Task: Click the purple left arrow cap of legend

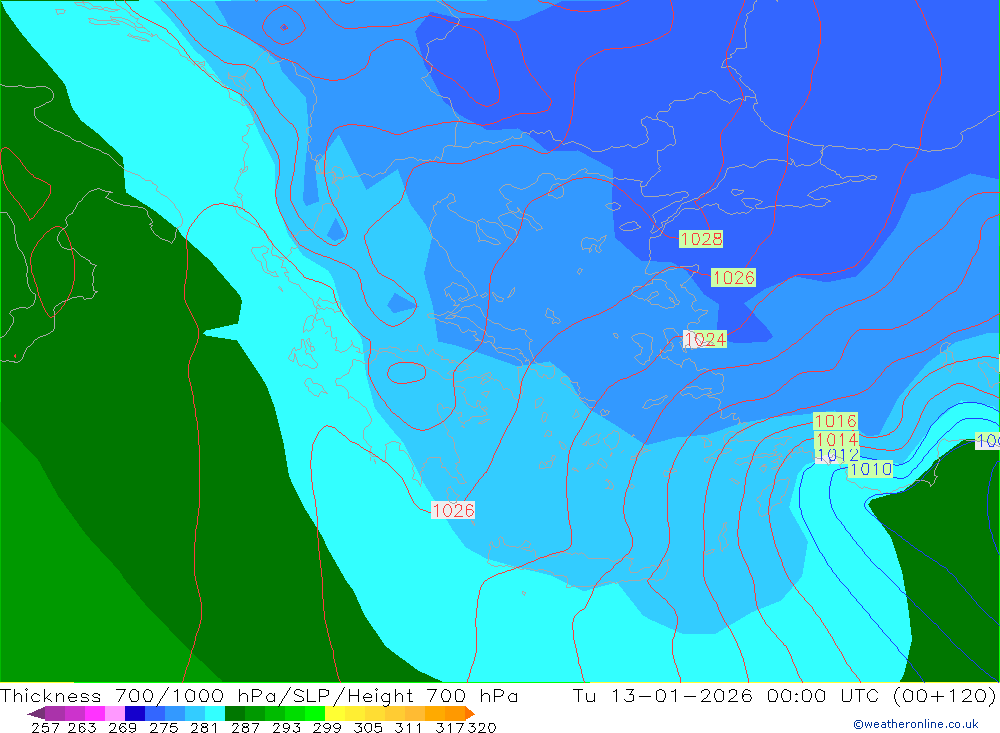Action: (x=36, y=713)
